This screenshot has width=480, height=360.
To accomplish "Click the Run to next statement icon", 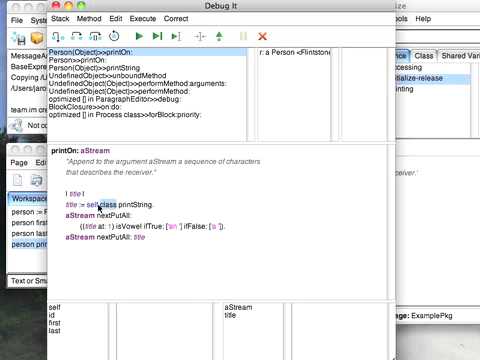I will click(157, 36).
